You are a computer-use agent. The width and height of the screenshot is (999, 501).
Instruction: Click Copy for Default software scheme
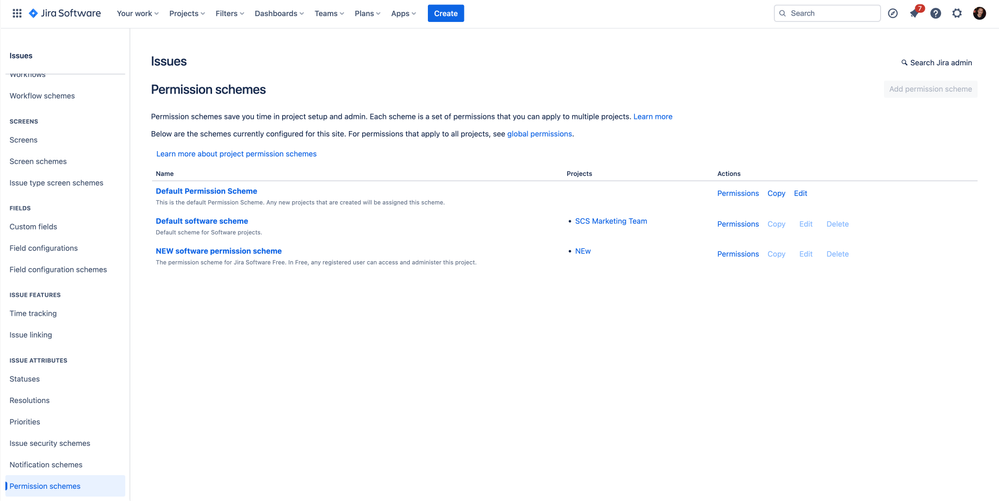pos(776,224)
